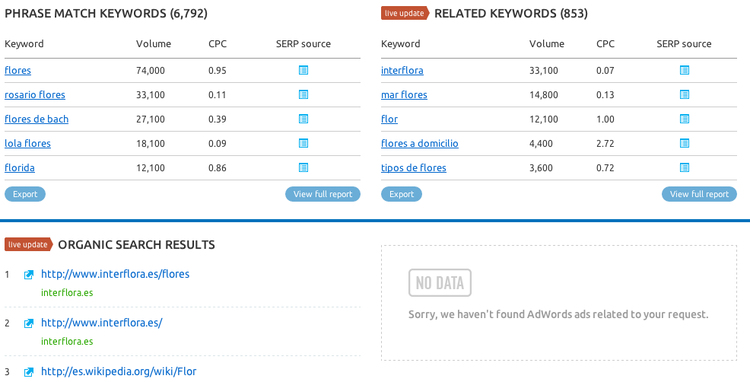Image resolution: width=750 pixels, height=382 pixels.
Task: Open the flores keyword link
Action: (x=18, y=71)
